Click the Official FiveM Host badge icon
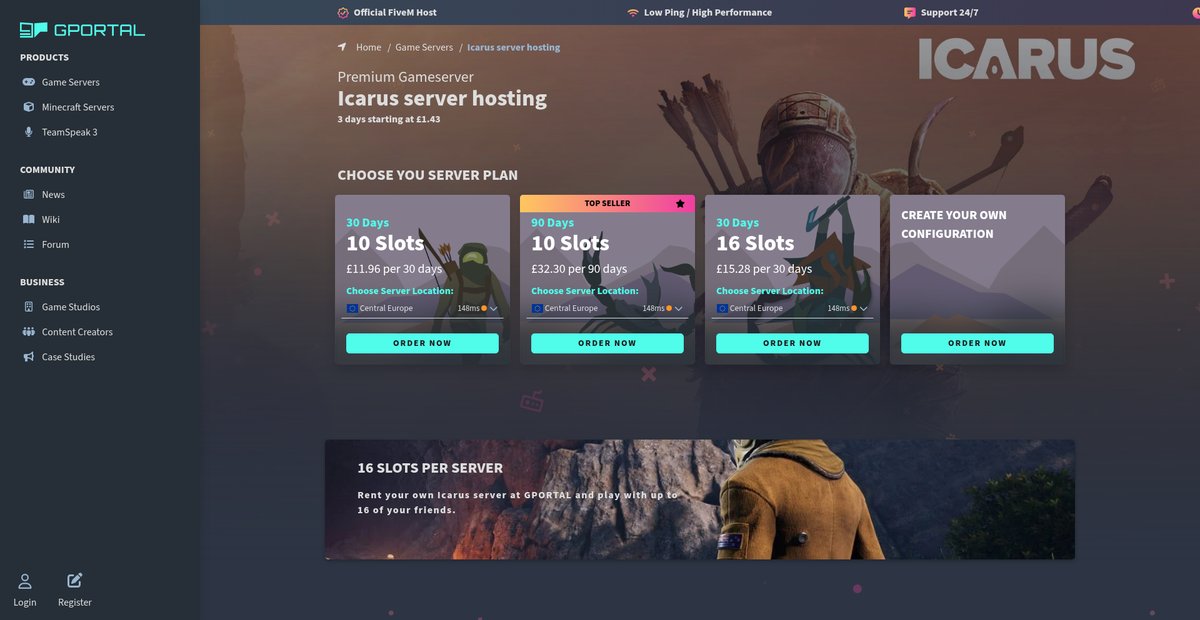 343,13
